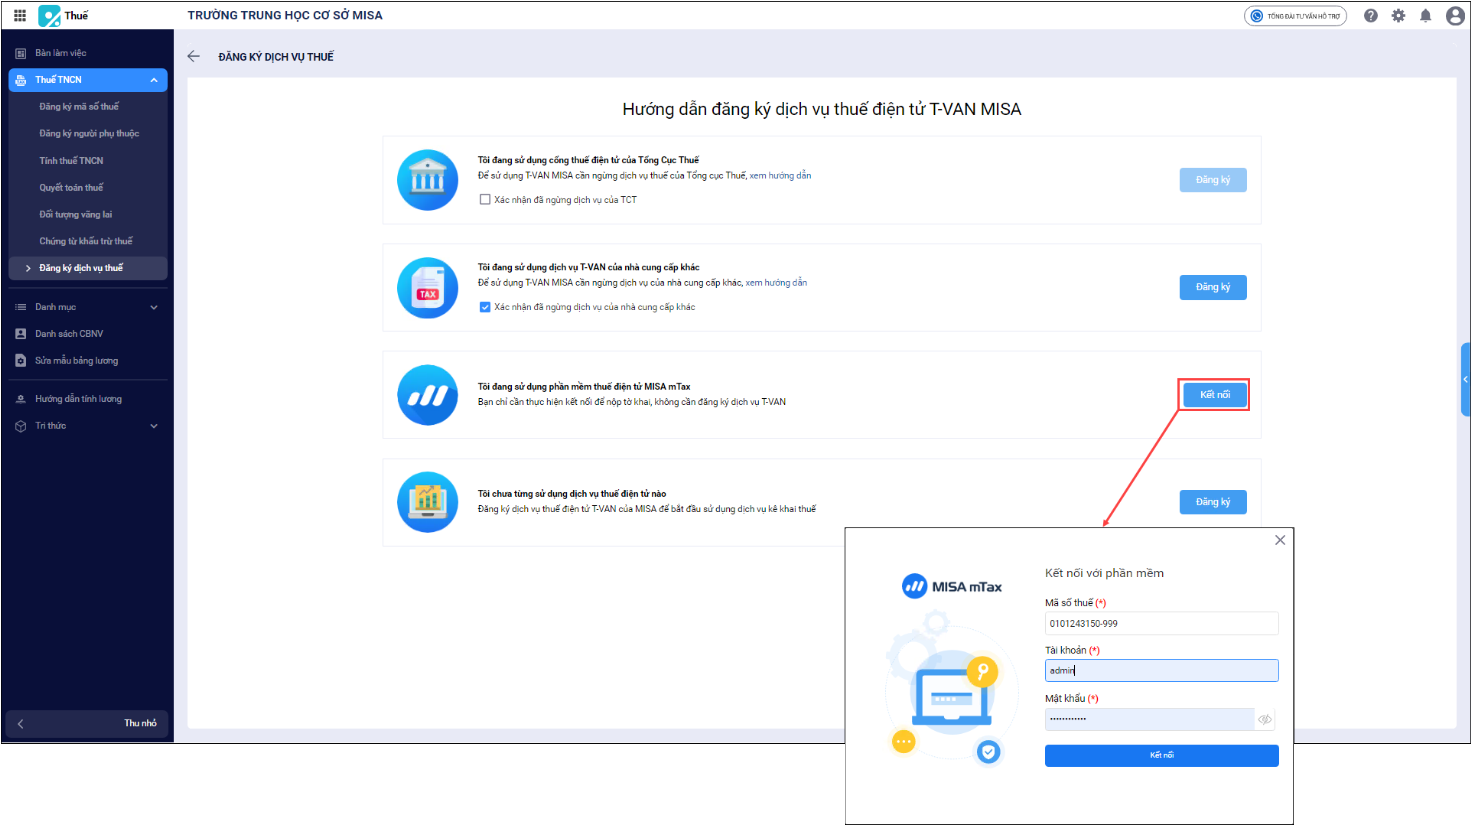The width and height of the screenshot is (1474, 828).
Task: Click Thu nhỏ label at sidebar bottom
Action: click(140, 724)
